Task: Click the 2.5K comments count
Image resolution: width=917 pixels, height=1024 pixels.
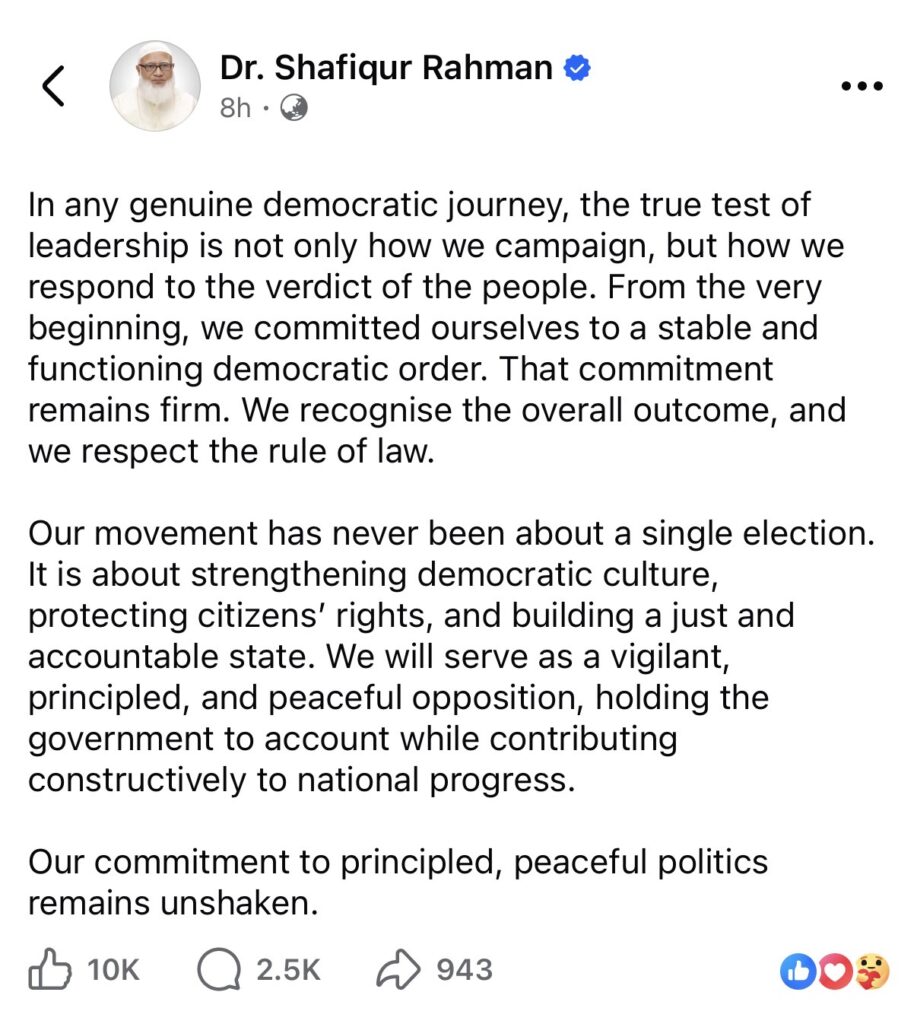Action: click(288, 969)
